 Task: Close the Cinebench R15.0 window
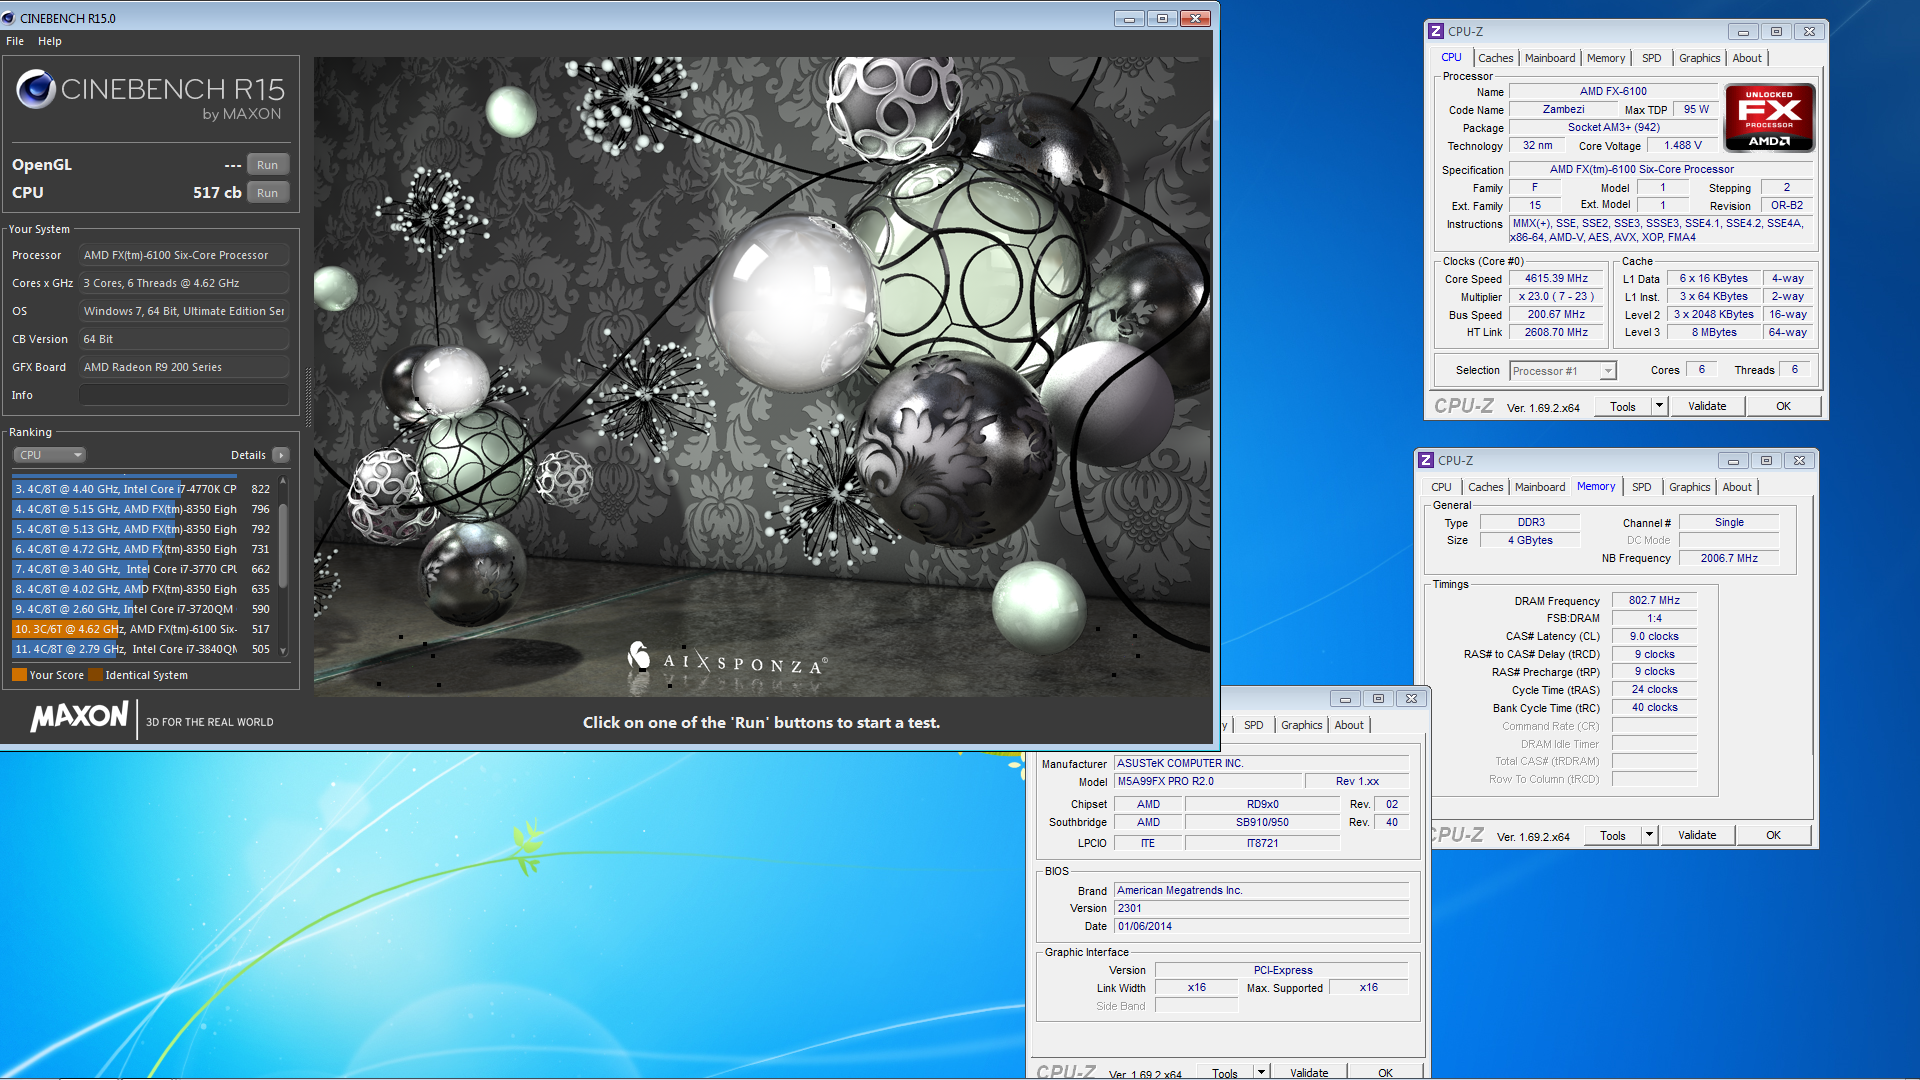coord(1196,18)
